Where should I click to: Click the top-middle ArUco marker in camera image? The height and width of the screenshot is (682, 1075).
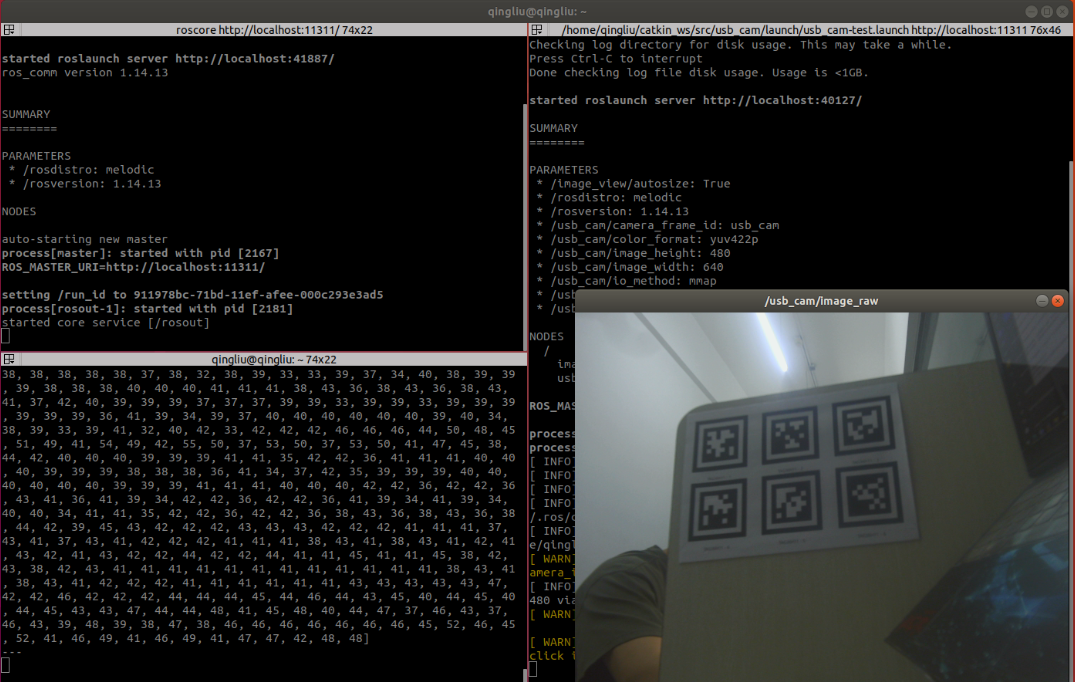pos(790,435)
